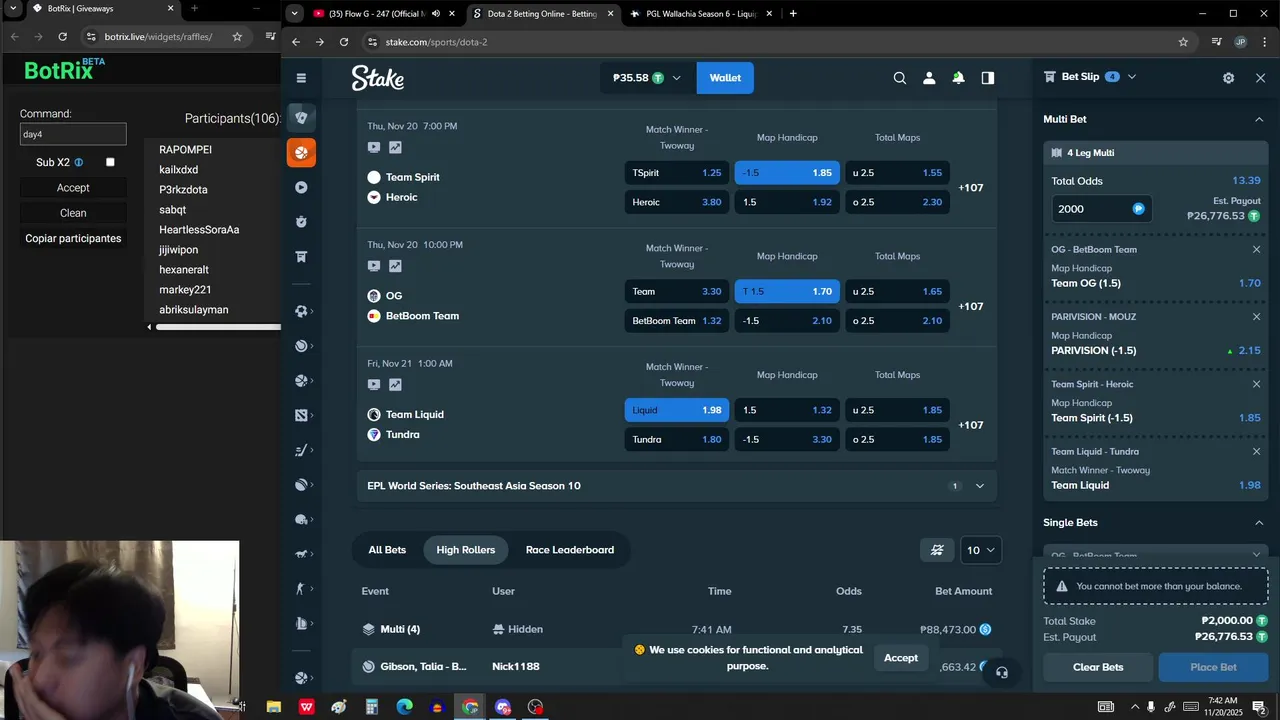1280x720 pixels.
Task: Click BotRix Accept button
Action: (x=73, y=188)
